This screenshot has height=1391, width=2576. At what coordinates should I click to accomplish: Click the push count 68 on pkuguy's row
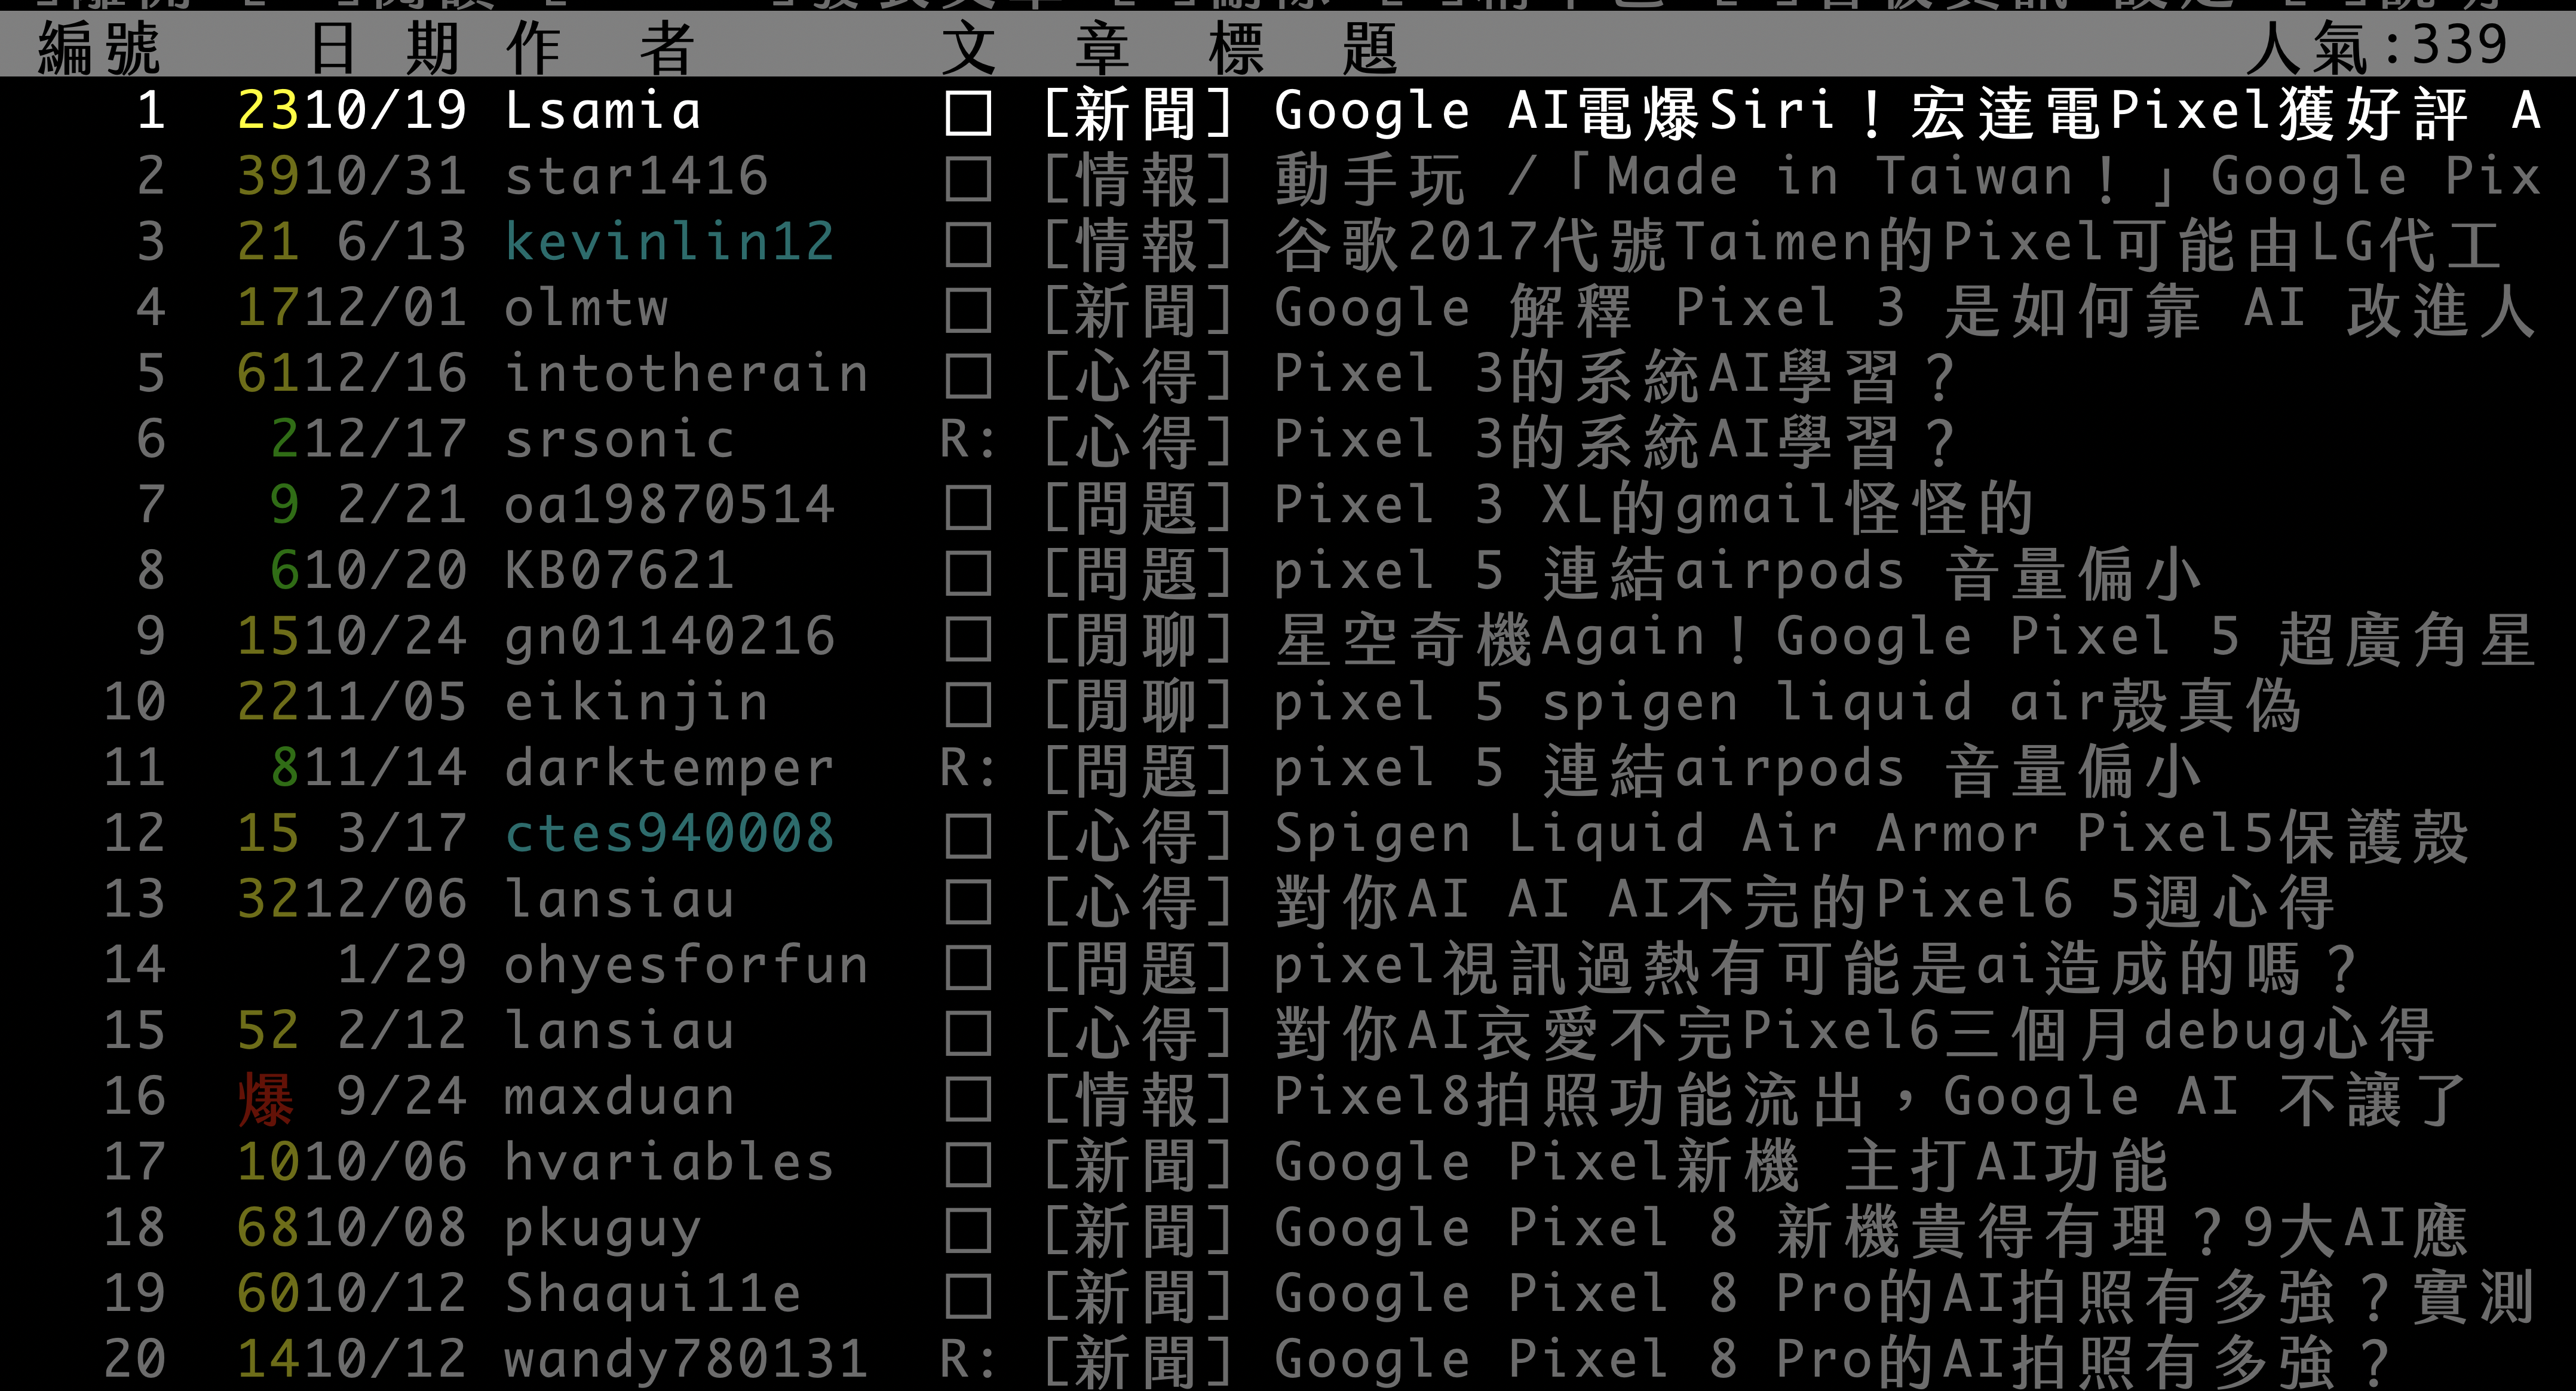click(267, 1229)
